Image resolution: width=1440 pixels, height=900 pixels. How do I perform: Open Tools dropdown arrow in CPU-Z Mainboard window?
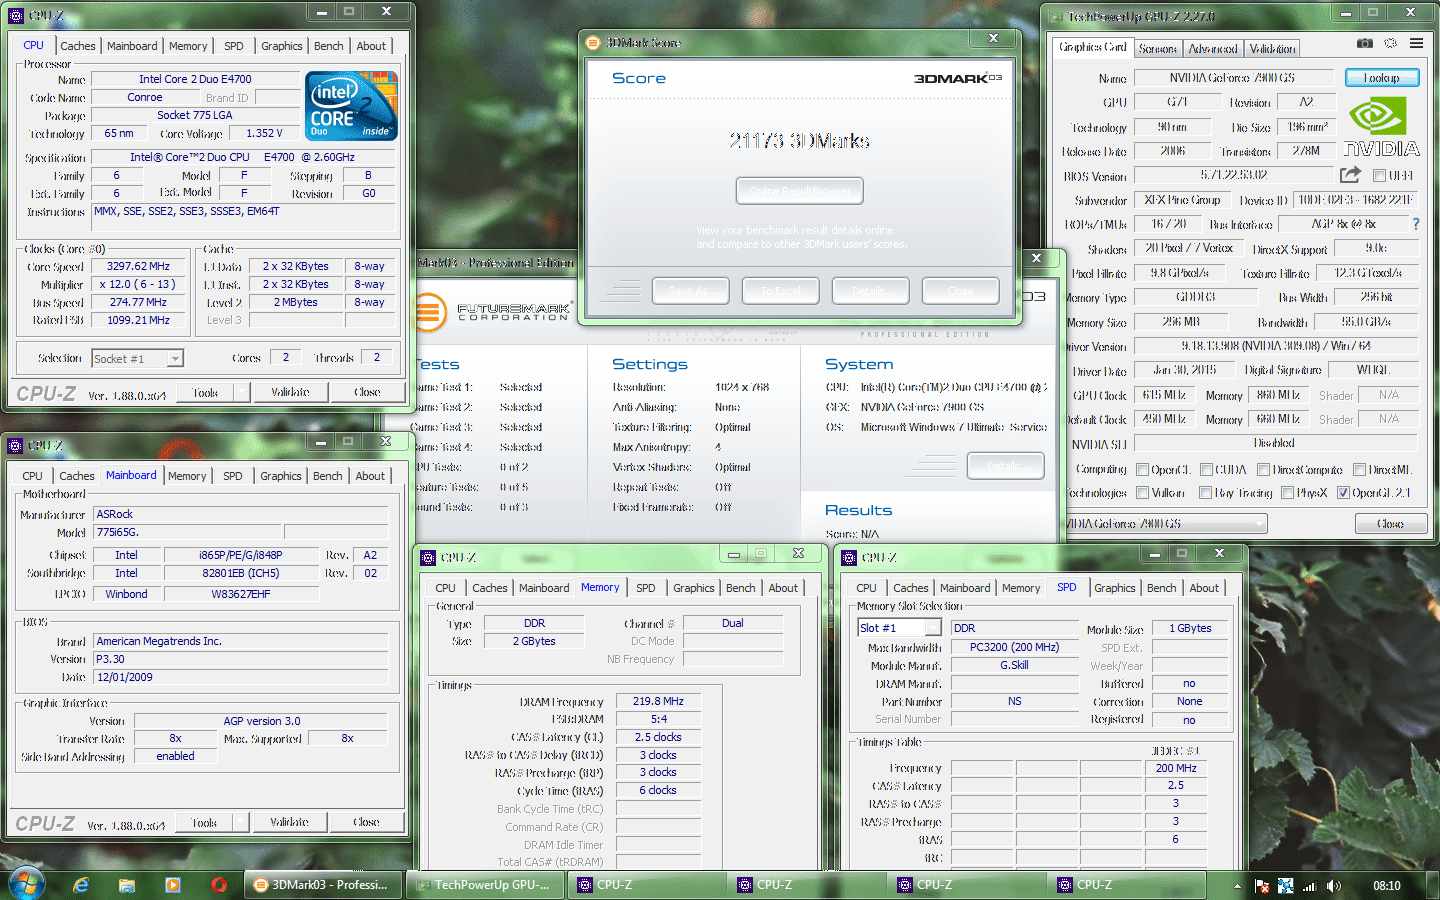239,822
